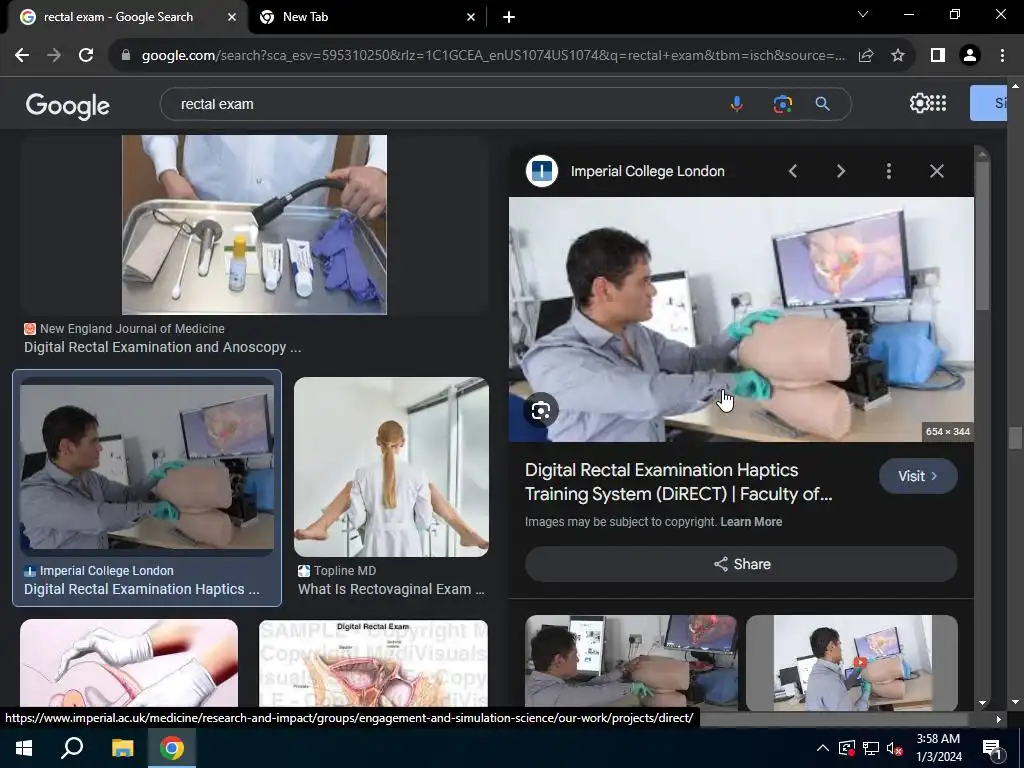The image size is (1024, 768).
Task: Share this page via address bar icon
Action: tap(866, 56)
